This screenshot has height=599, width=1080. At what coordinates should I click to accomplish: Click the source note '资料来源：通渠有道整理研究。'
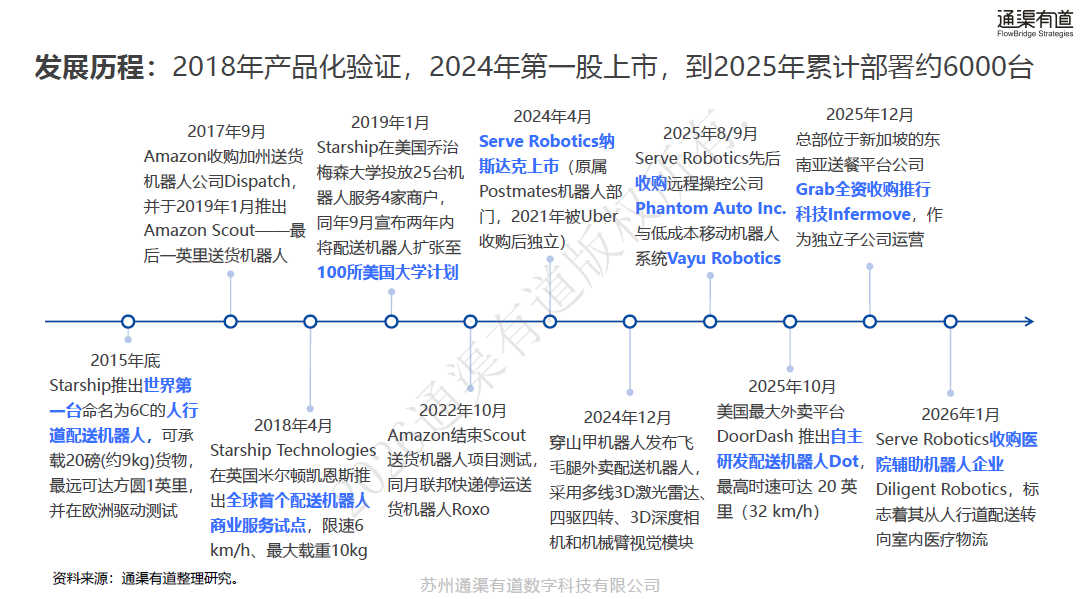146,578
